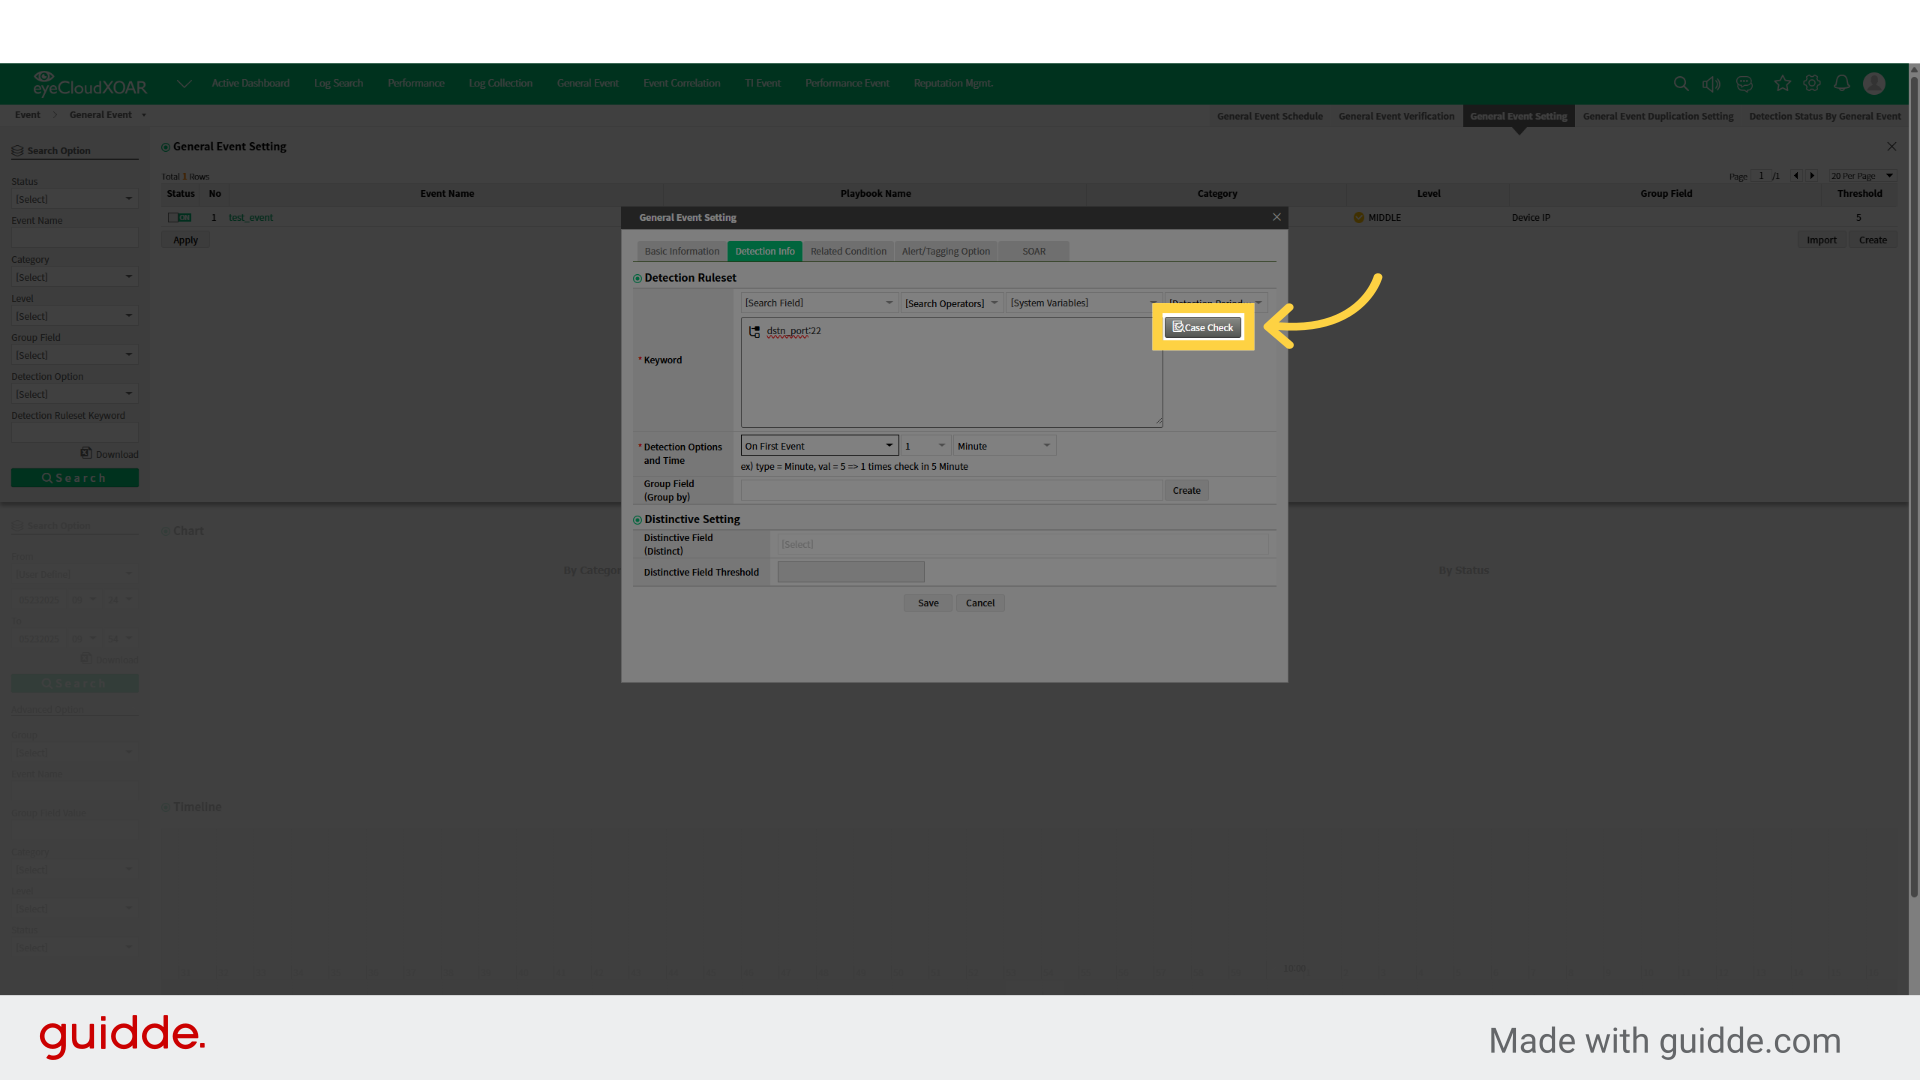This screenshot has height=1080, width=1920.
Task: Click the Case Check button
Action: [1202, 327]
